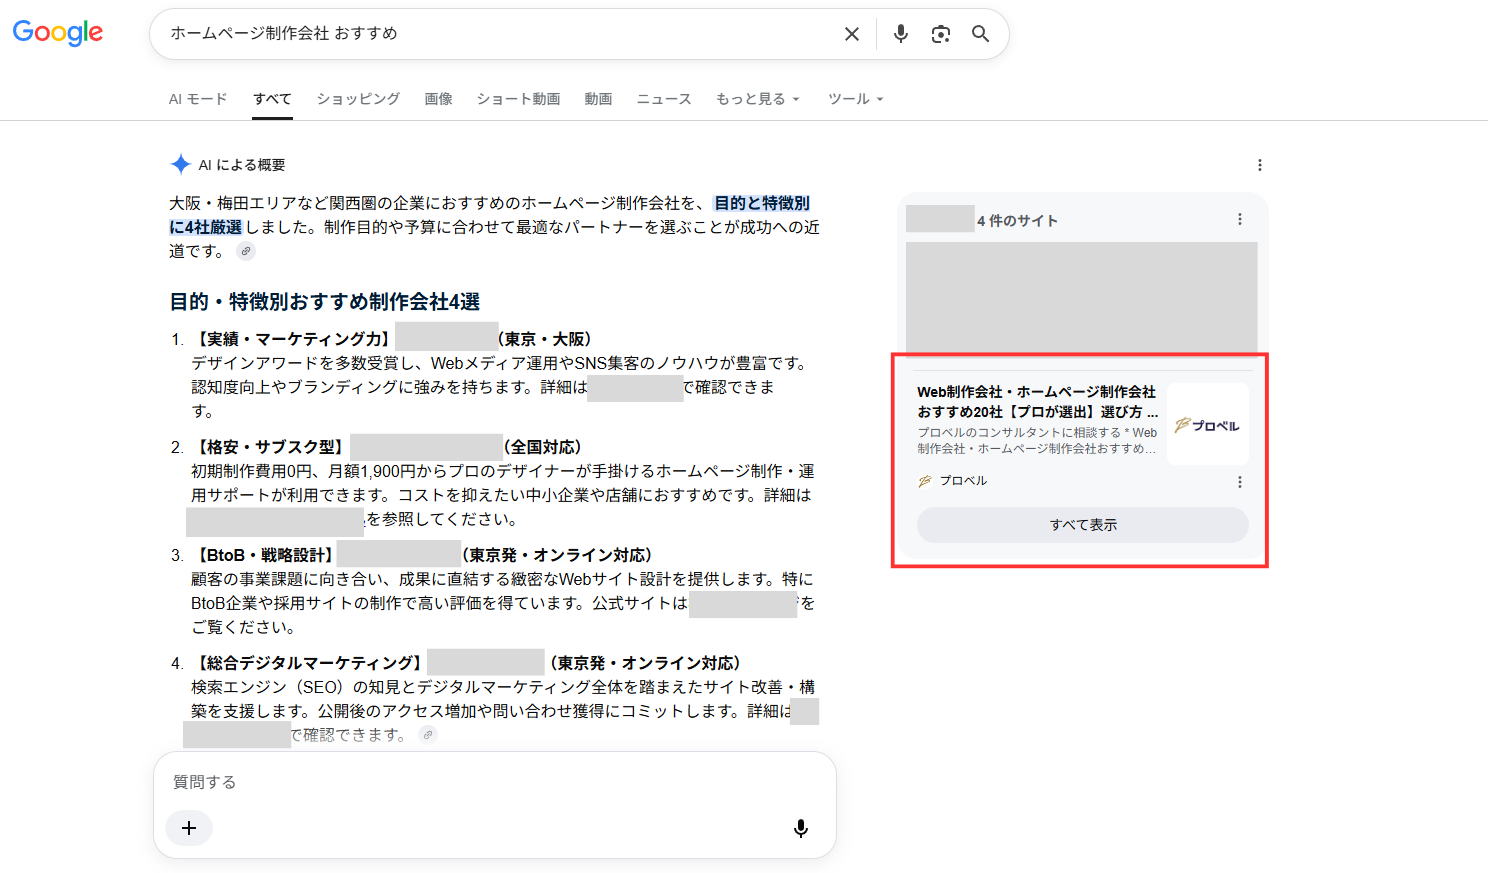Start voice search in top search bar
The height and width of the screenshot is (873, 1488).
(x=901, y=34)
